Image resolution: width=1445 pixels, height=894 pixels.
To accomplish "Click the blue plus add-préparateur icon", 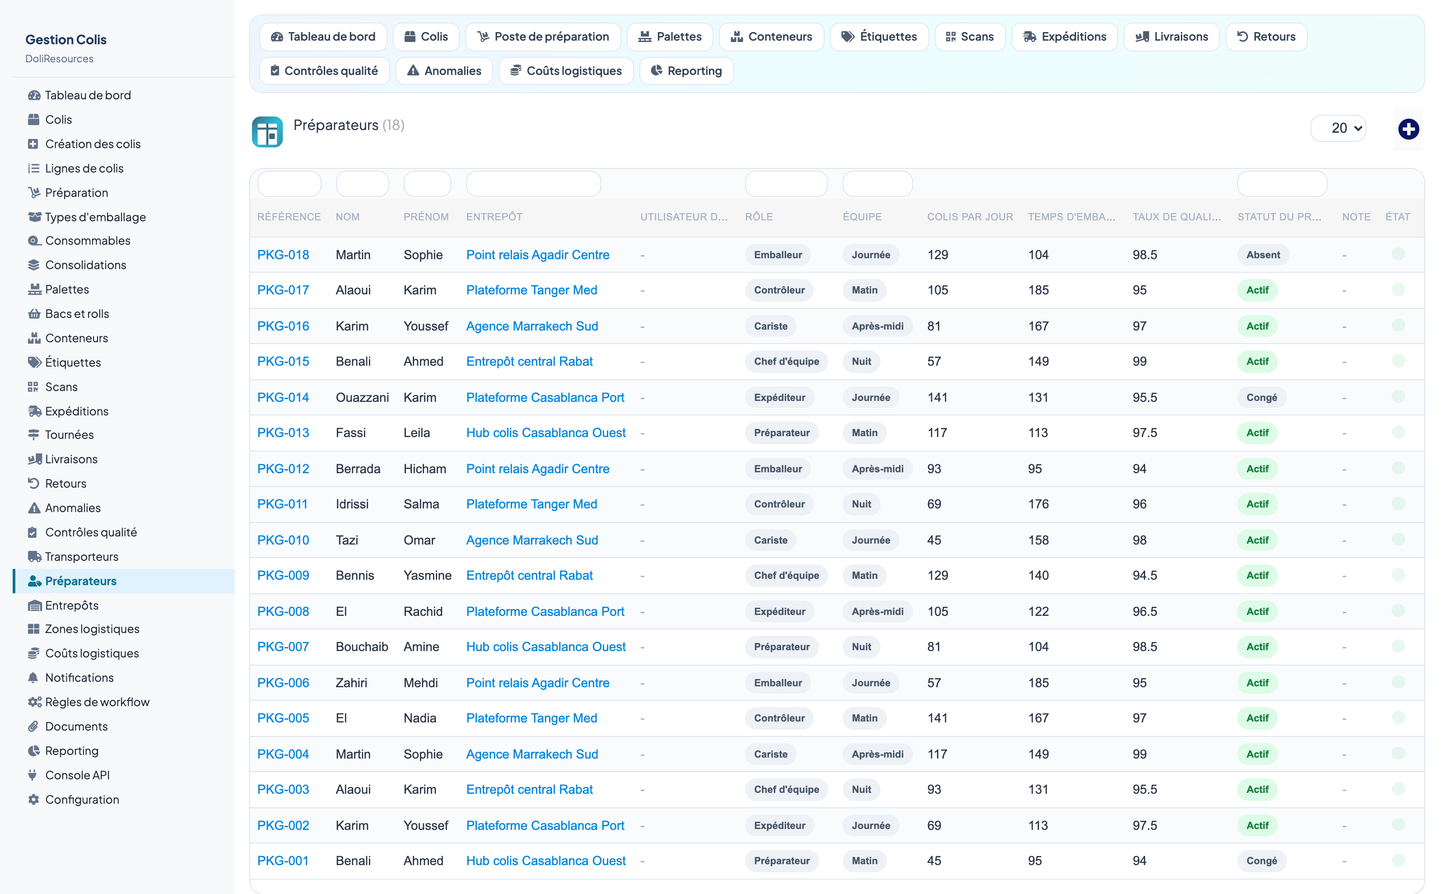I will coord(1408,129).
